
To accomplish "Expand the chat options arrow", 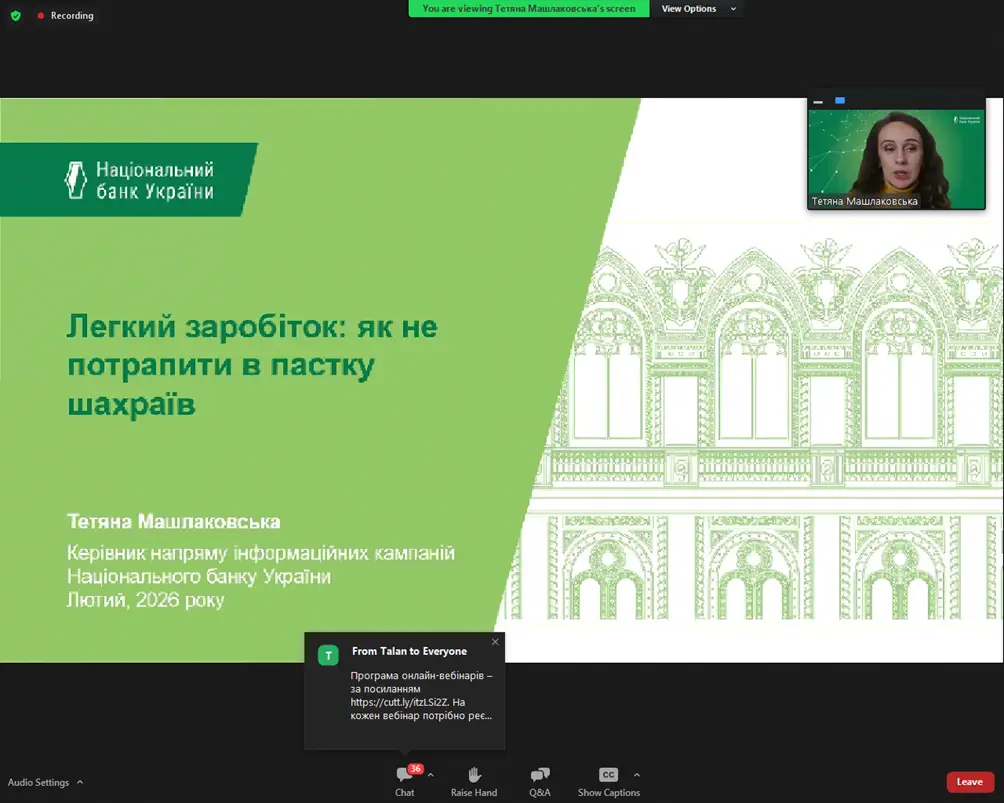I will click(431, 775).
